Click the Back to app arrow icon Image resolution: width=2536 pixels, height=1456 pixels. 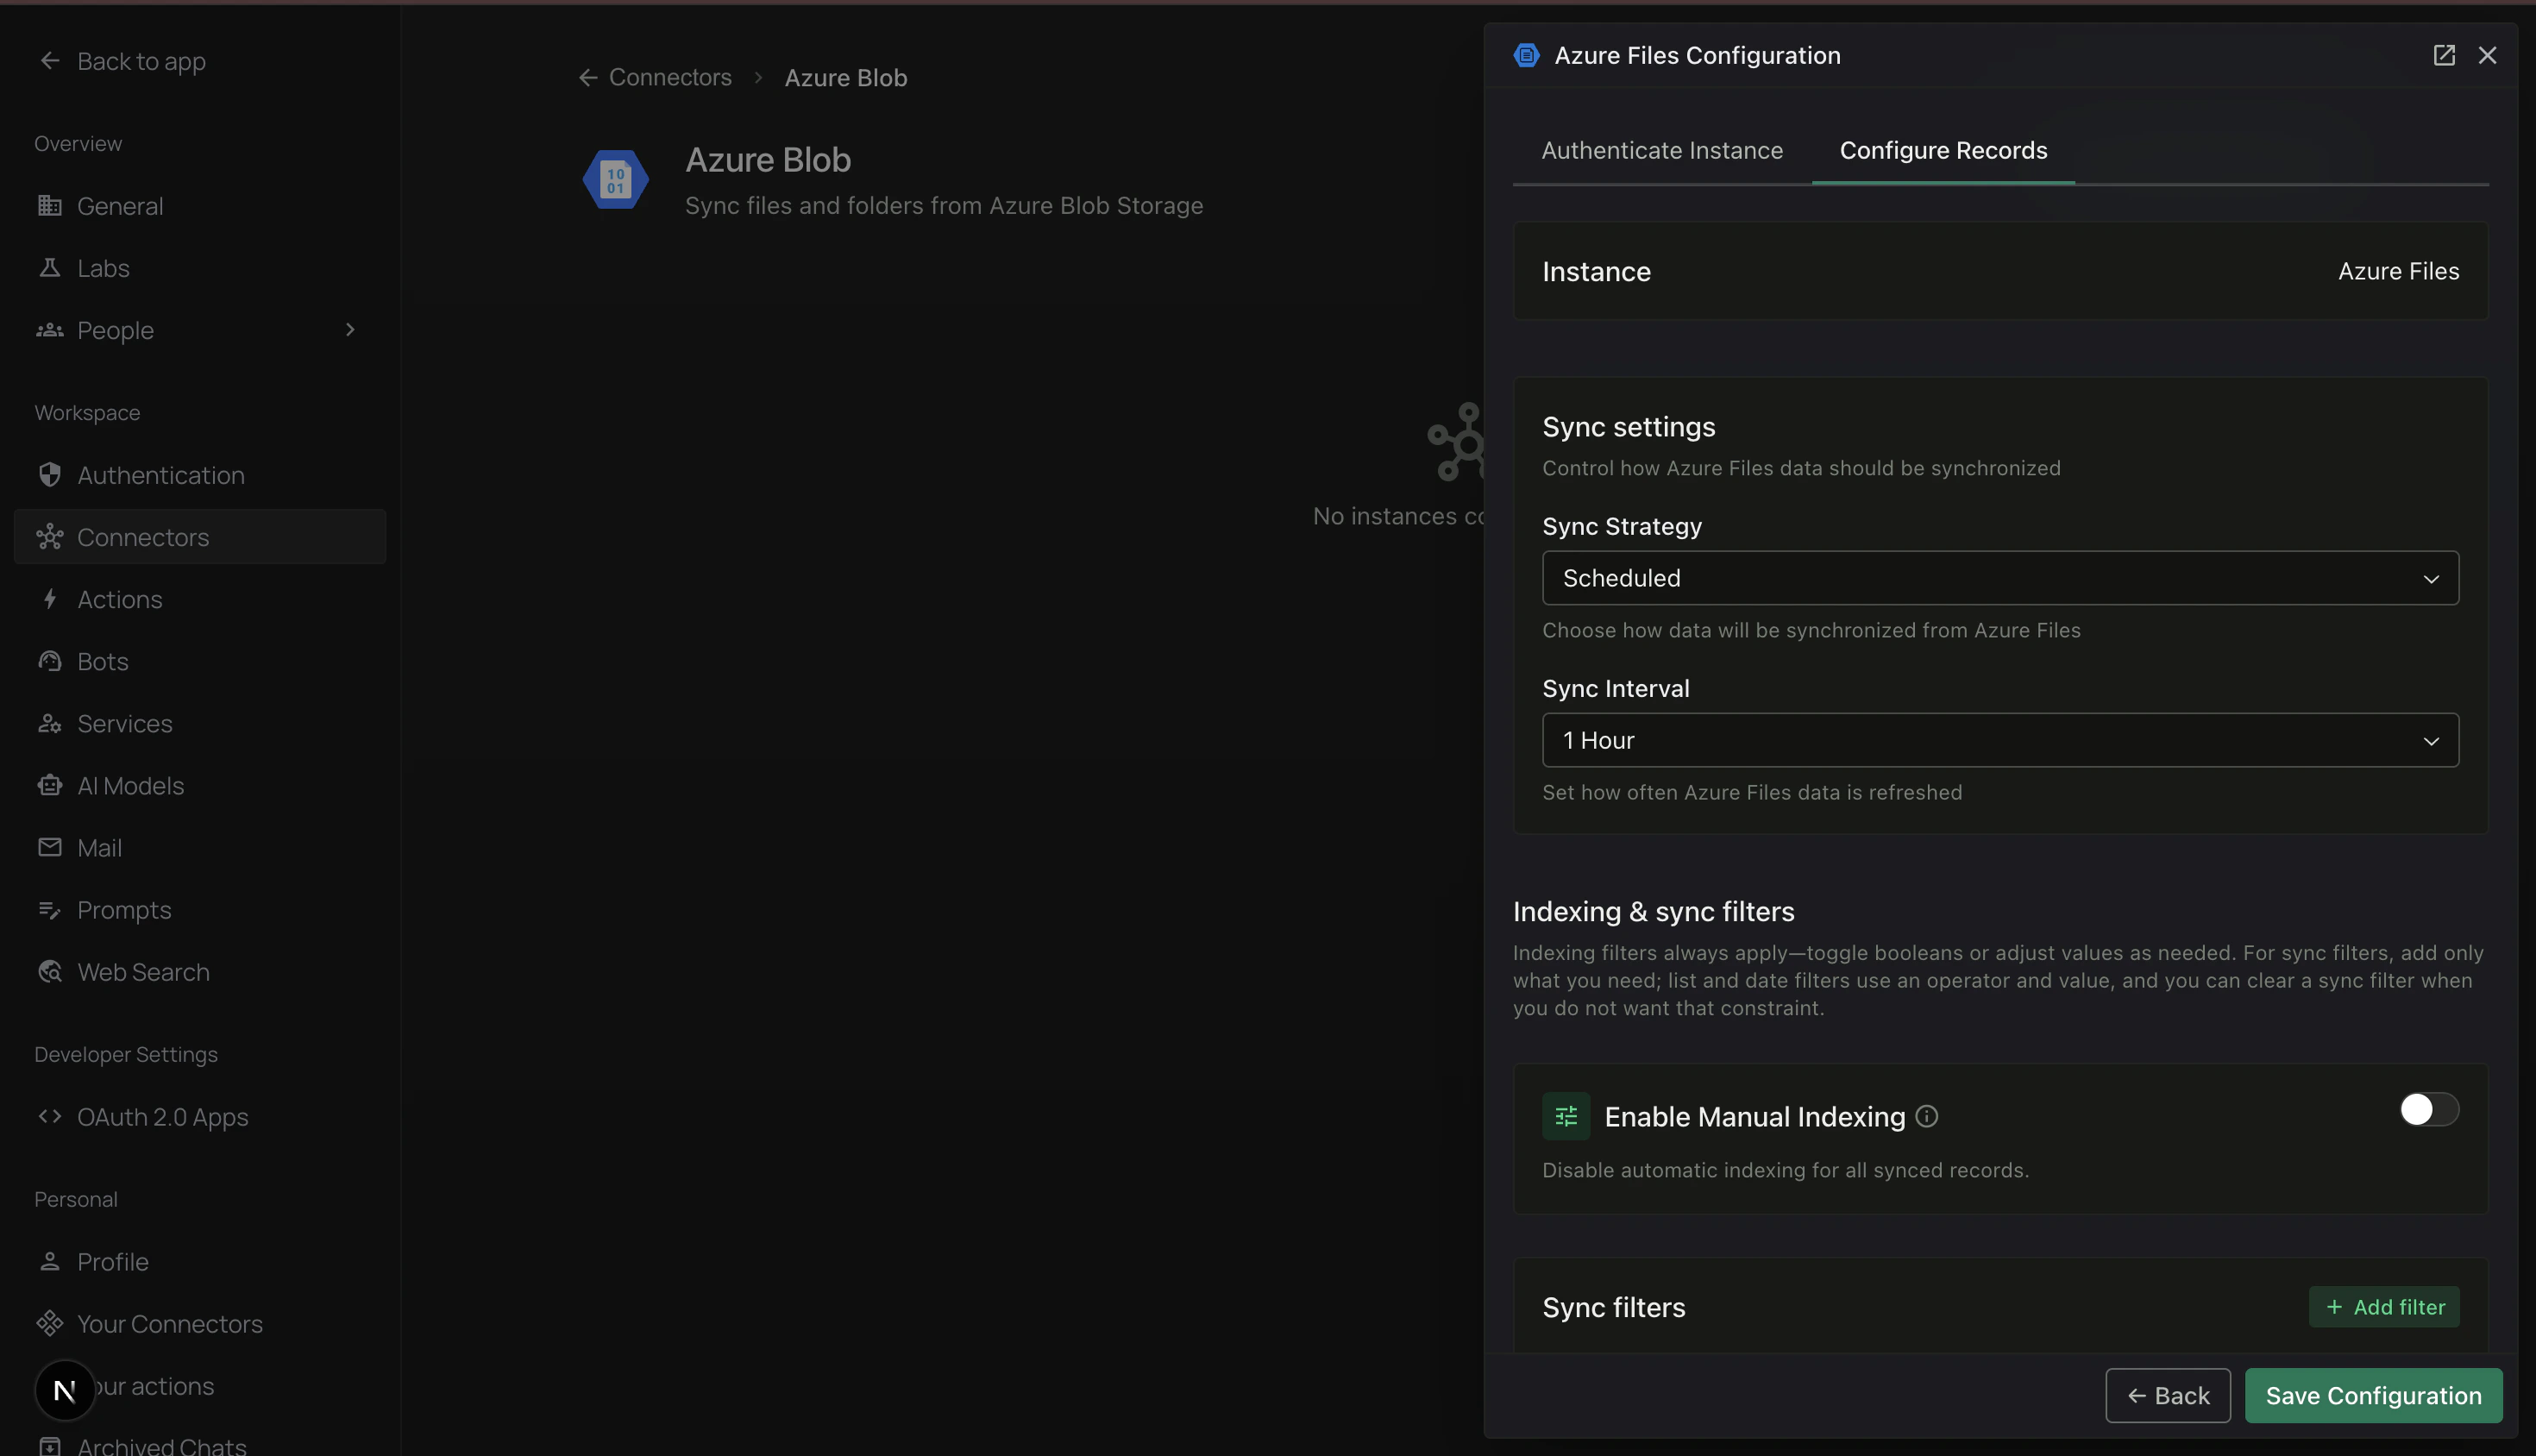(x=50, y=61)
